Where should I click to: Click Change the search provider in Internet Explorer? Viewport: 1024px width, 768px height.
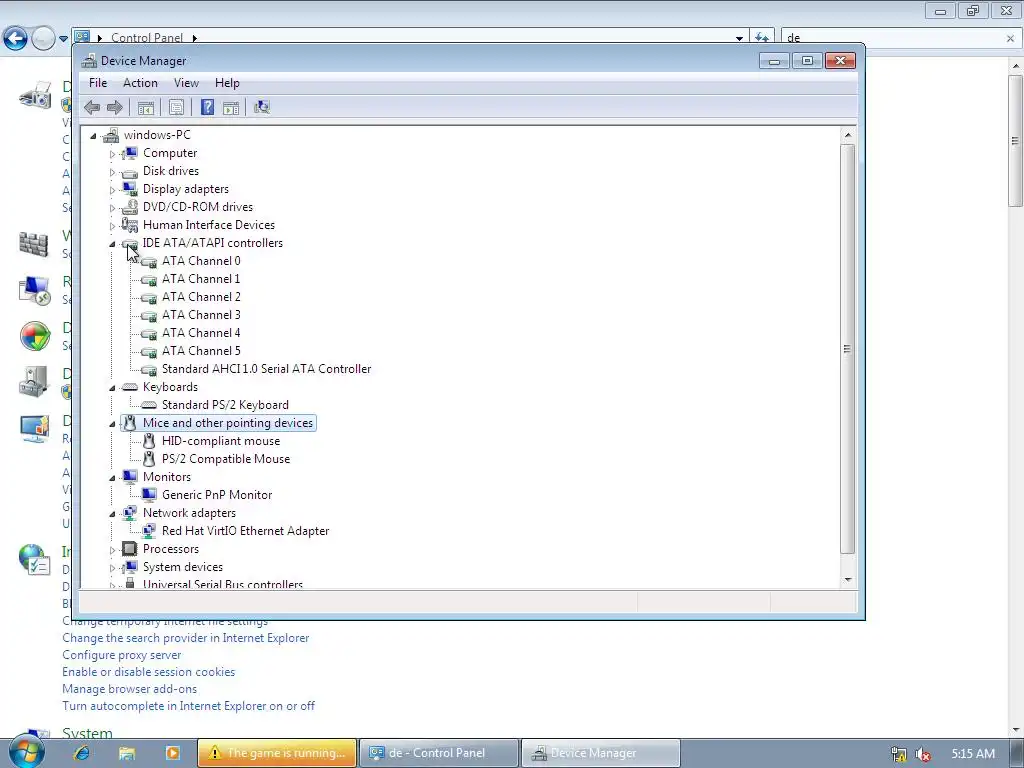click(x=185, y=638)
